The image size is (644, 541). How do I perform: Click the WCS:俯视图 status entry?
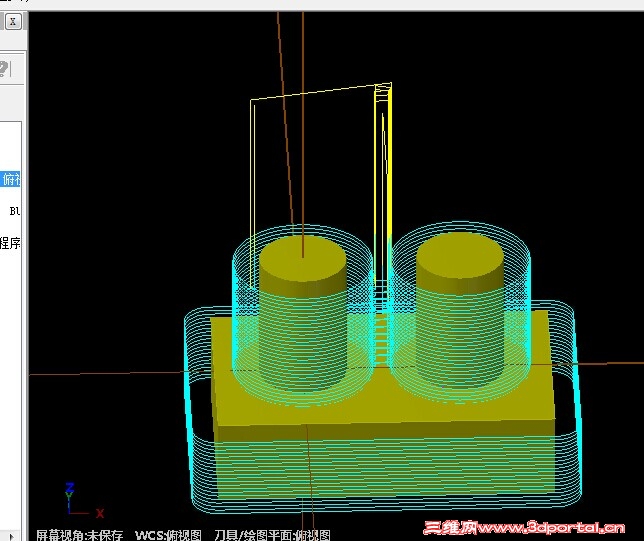[168, 535]
